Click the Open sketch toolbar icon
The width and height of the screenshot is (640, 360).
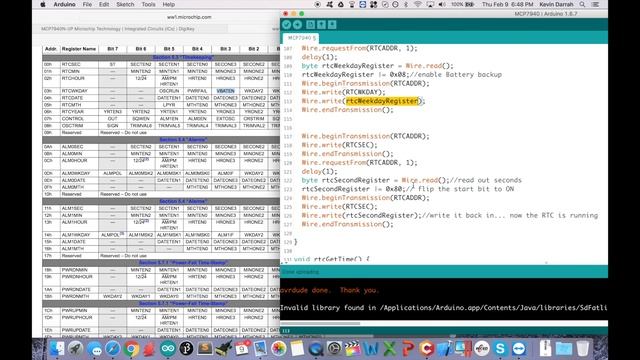point(321,24)
